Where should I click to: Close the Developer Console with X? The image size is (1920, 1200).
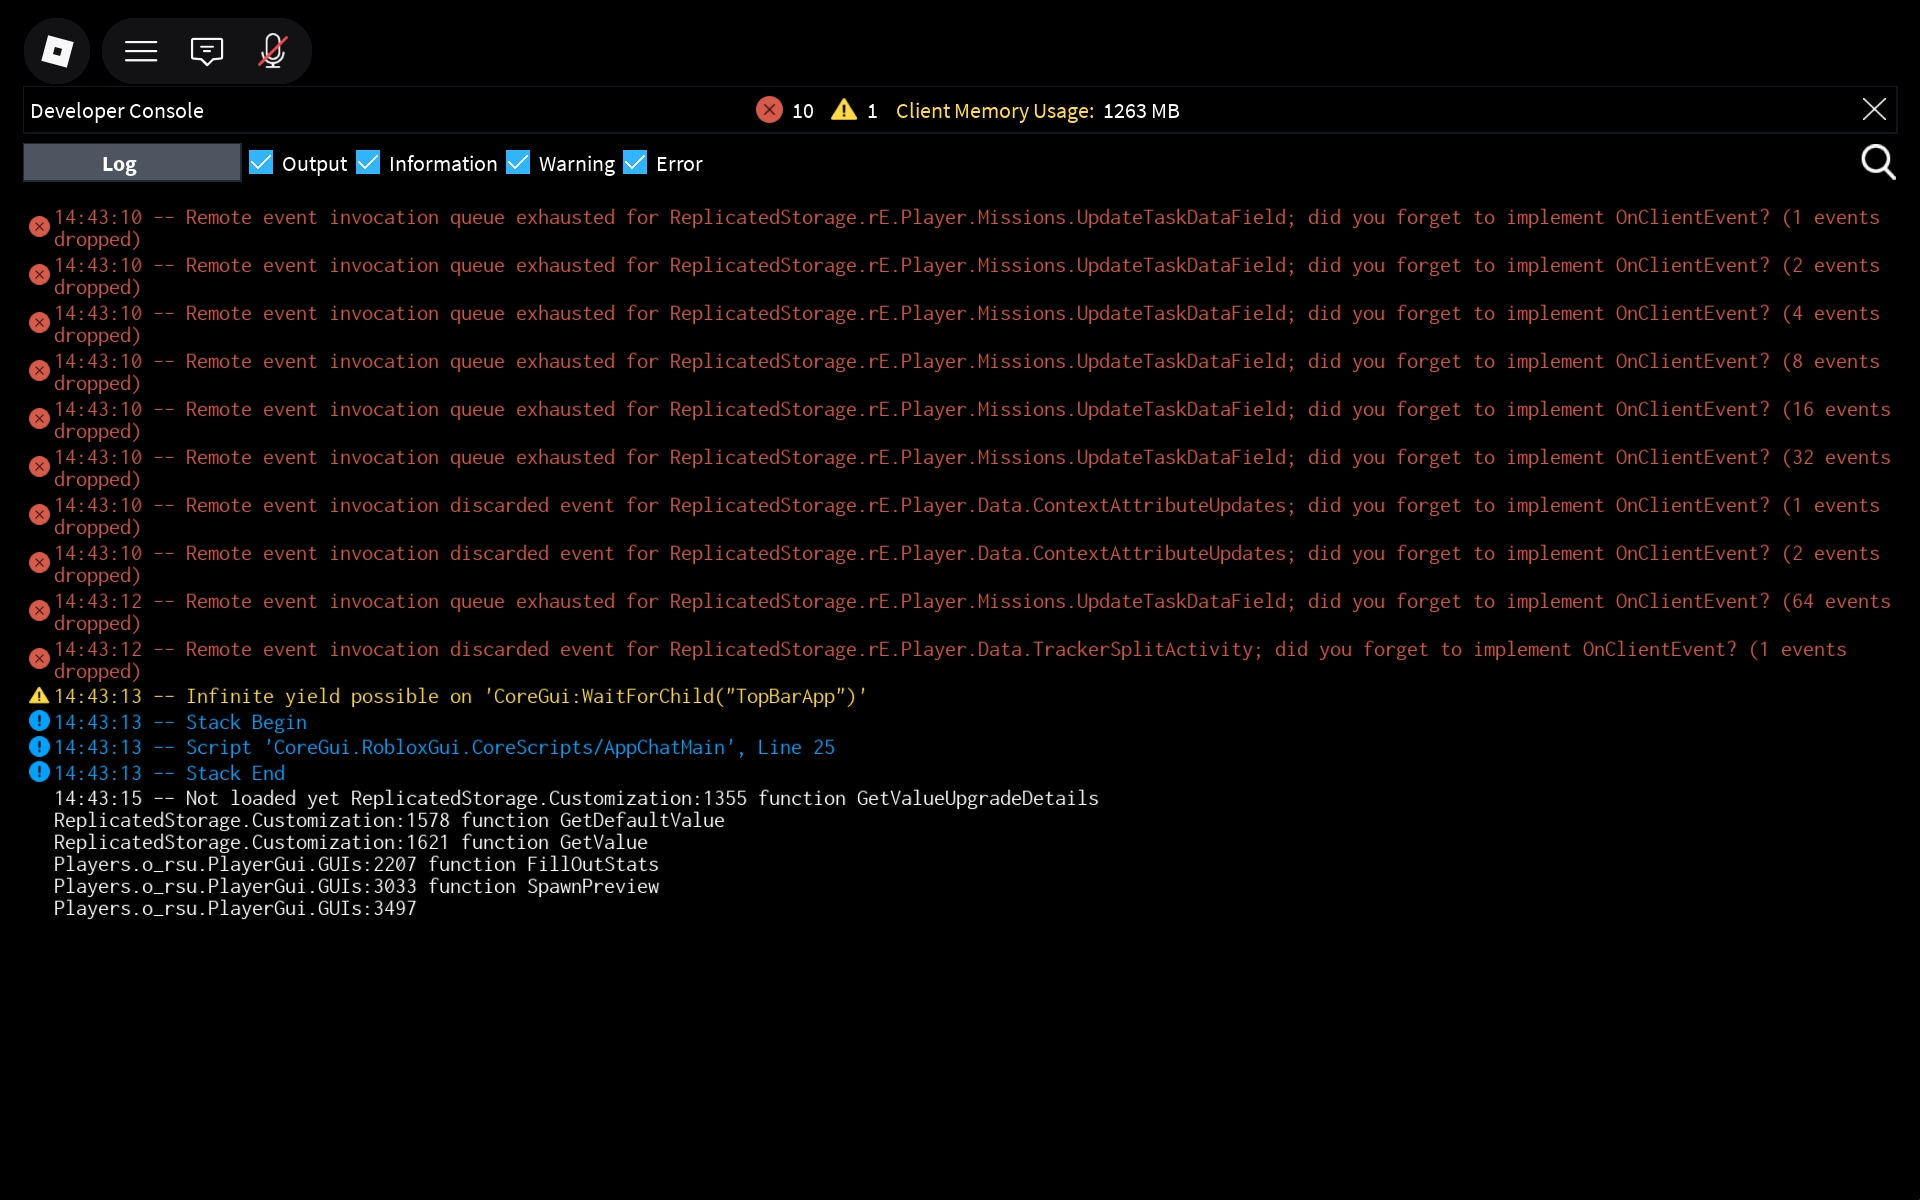coord(1874,110)
